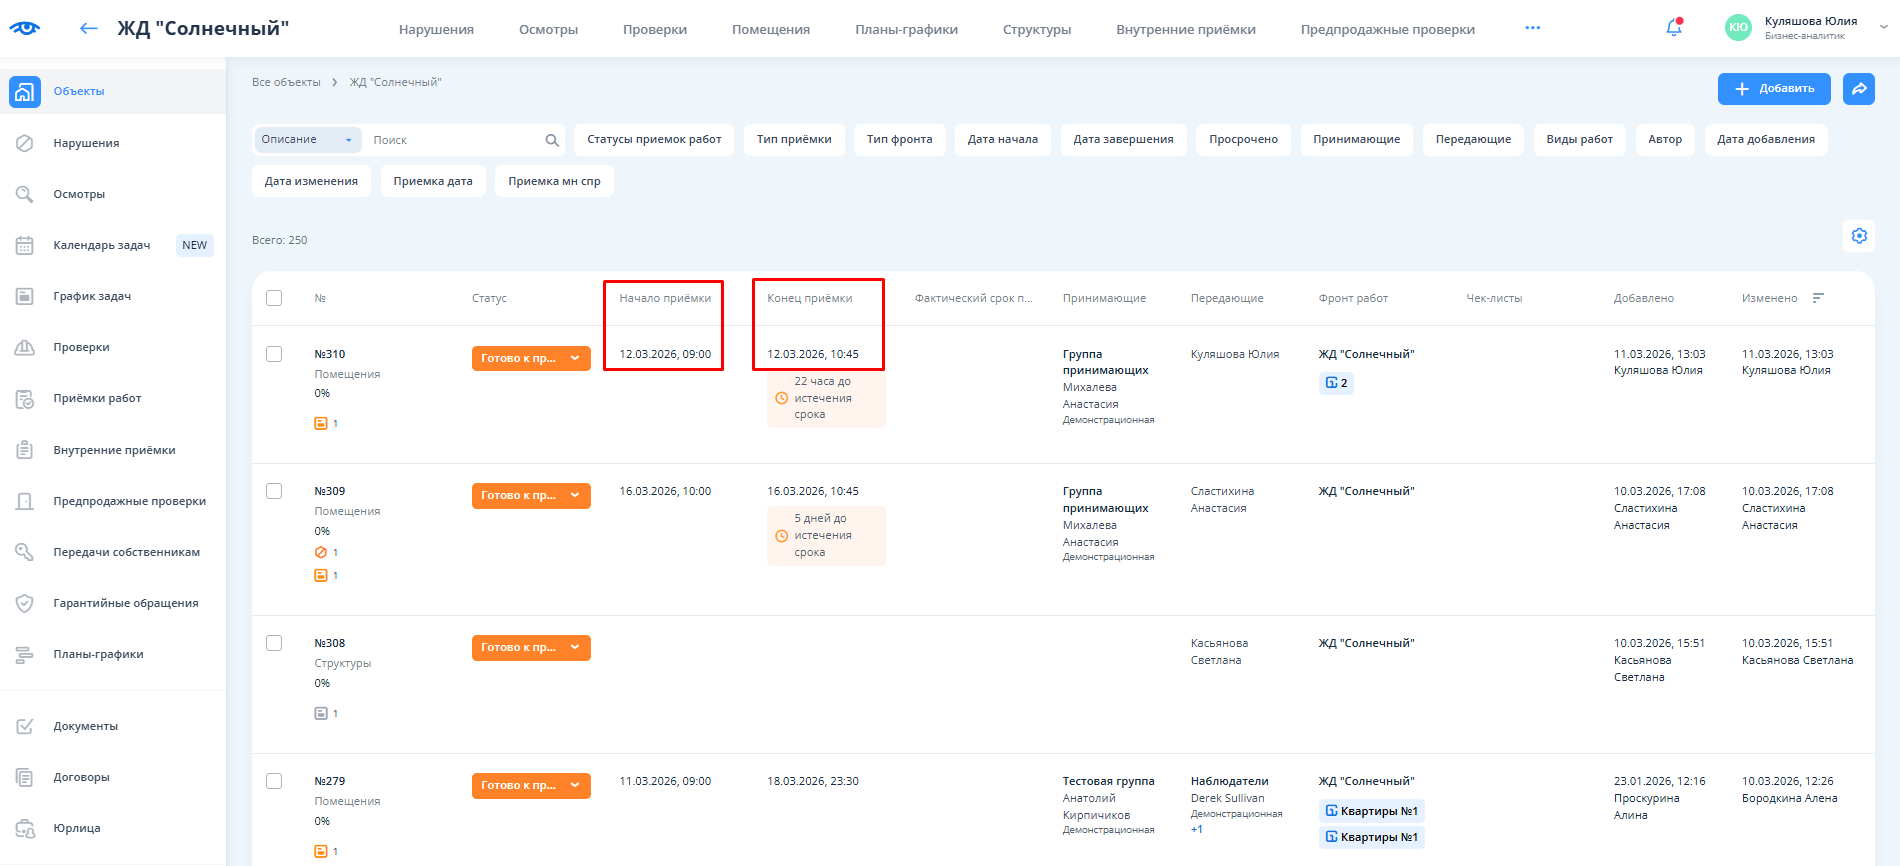Image resolution: width=1900 pixels, height=866 pixels.
Task: Click the sort icon beside Изменено
Action: click(x=1818, y=298)
